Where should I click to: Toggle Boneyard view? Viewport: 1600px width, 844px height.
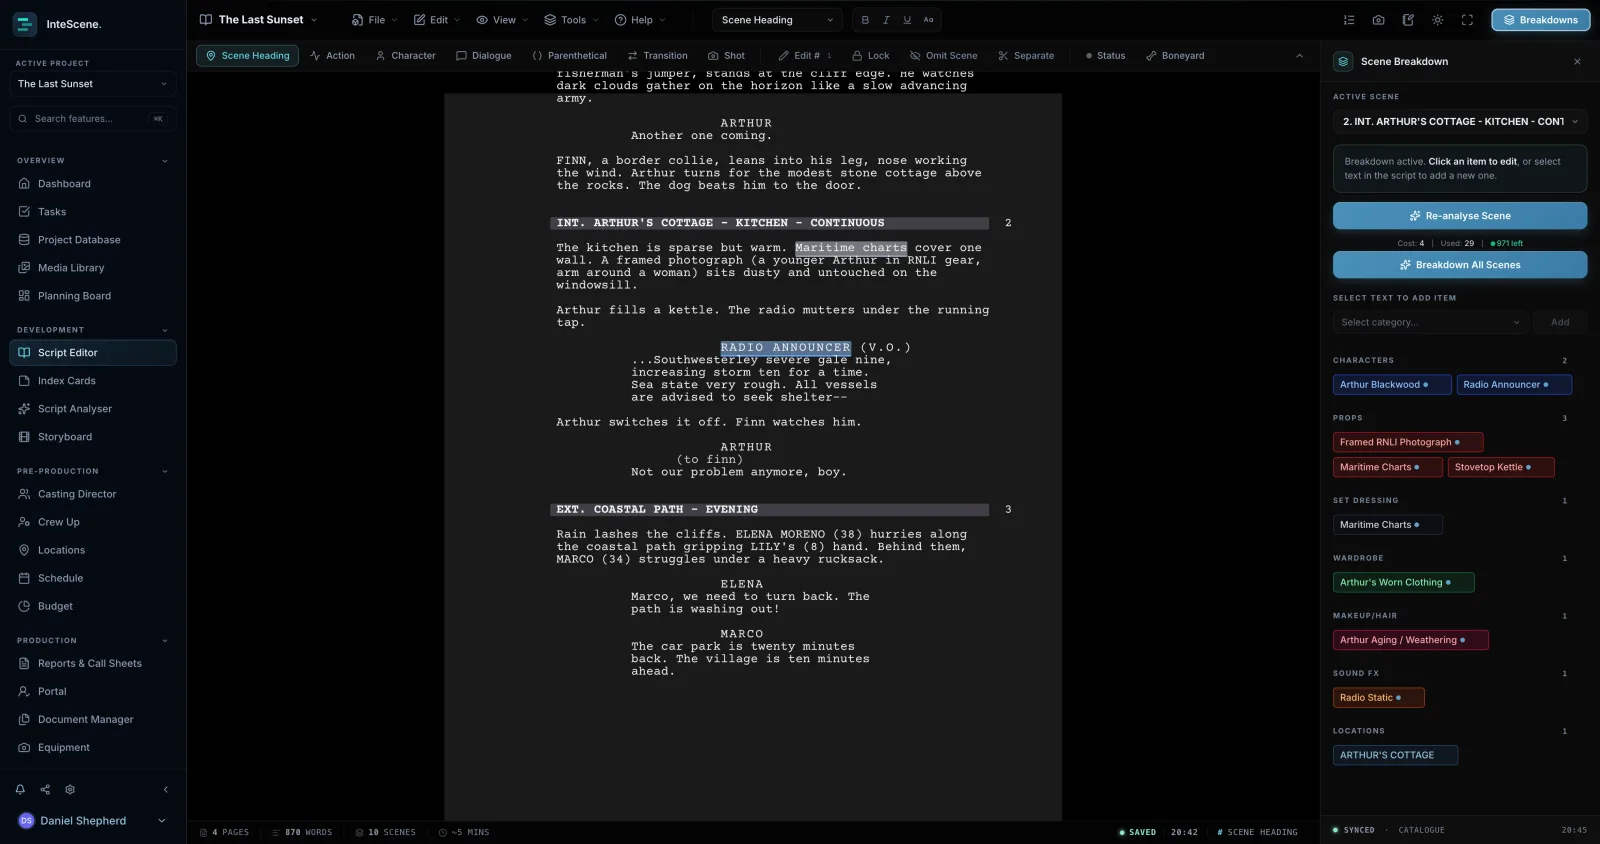1175,56
